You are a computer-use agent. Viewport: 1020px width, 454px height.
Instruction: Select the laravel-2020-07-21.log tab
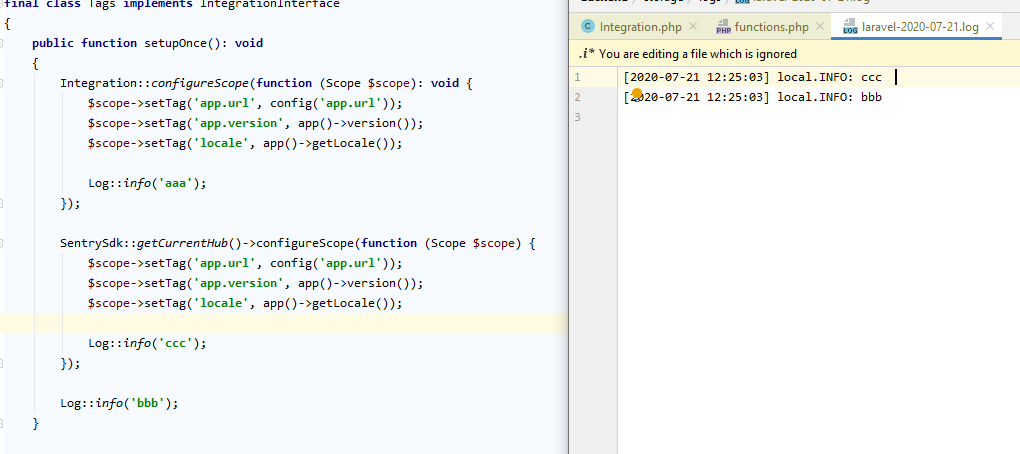920,27
